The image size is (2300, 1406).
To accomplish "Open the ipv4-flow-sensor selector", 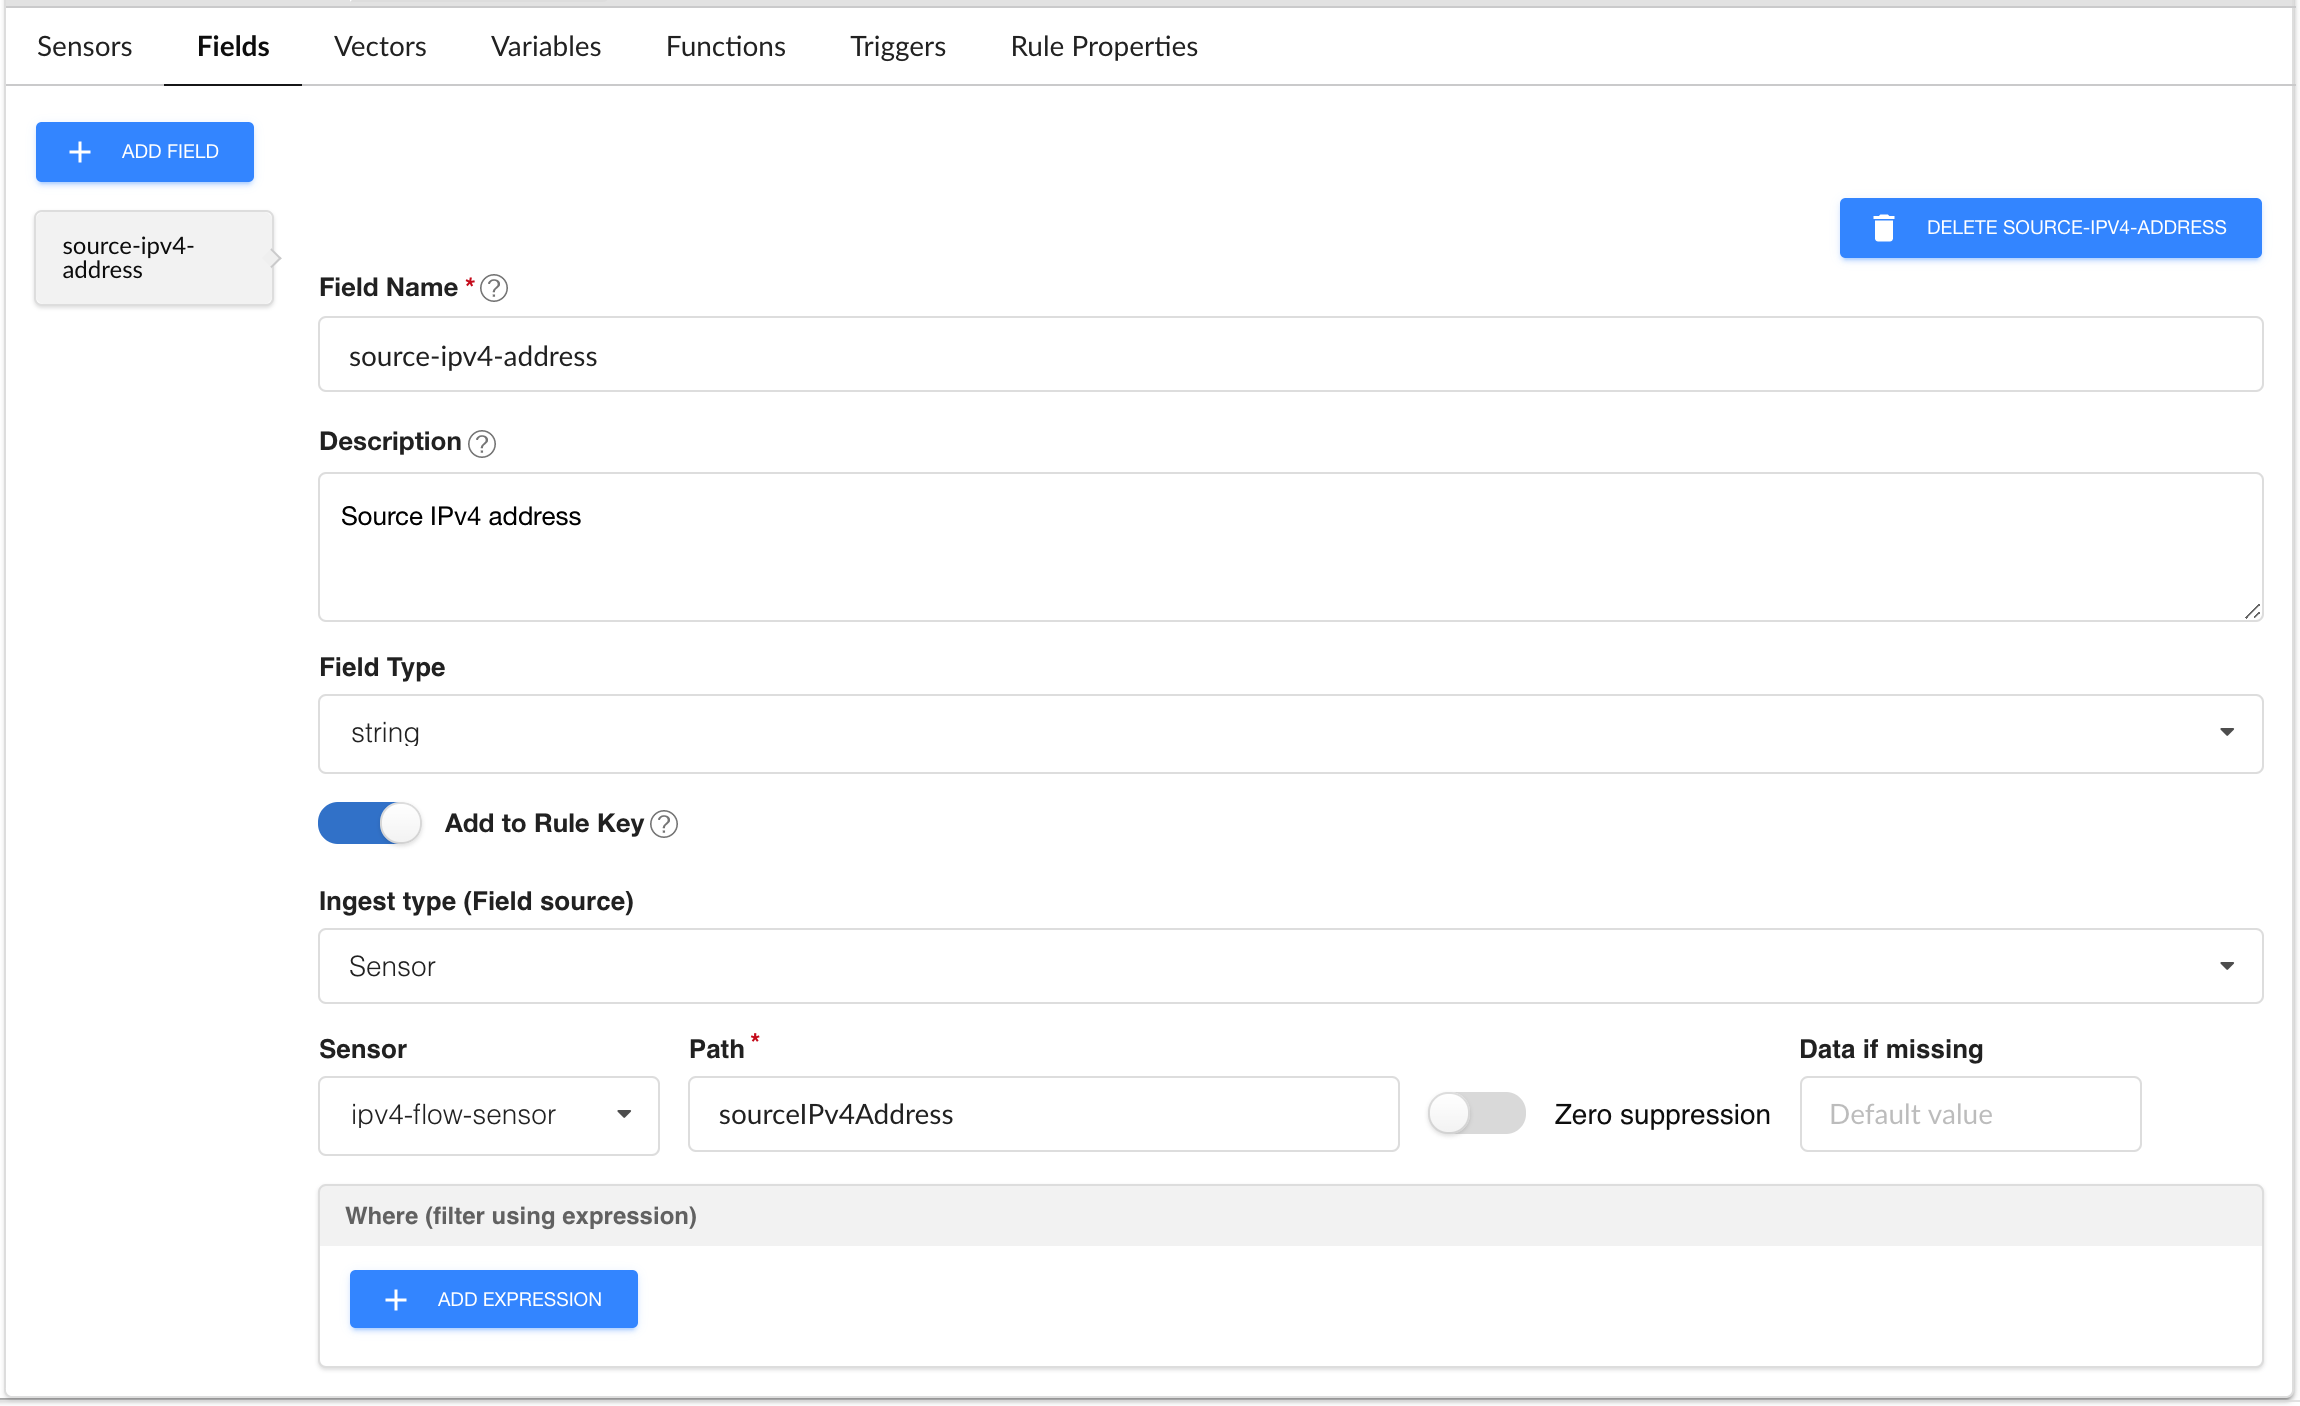I will point(489,1115).
